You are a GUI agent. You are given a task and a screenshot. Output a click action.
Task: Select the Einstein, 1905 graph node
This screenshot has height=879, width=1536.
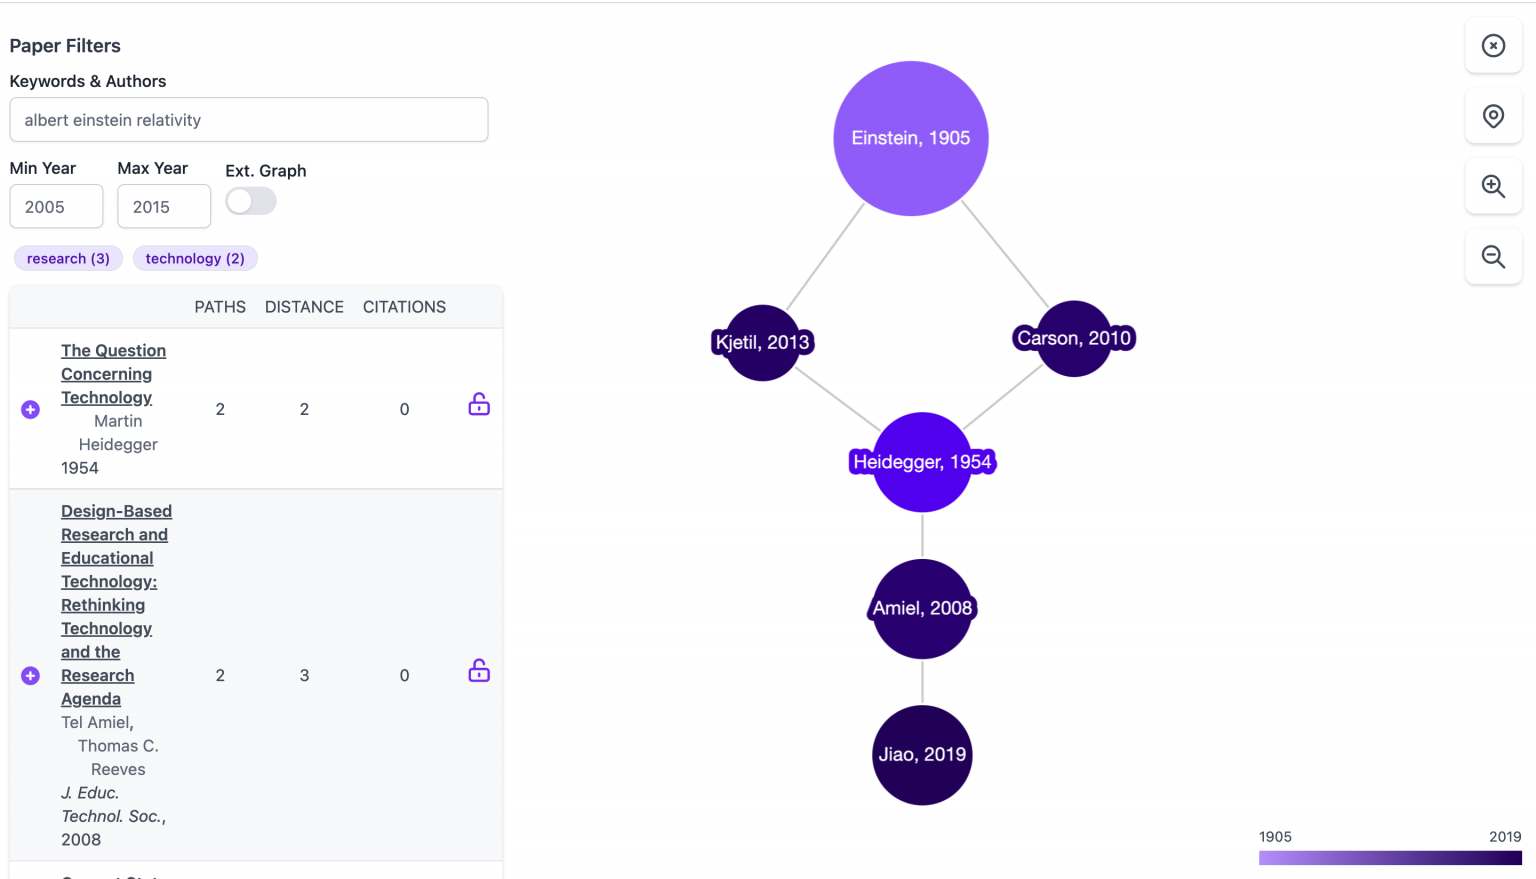[x=910, y=138]
